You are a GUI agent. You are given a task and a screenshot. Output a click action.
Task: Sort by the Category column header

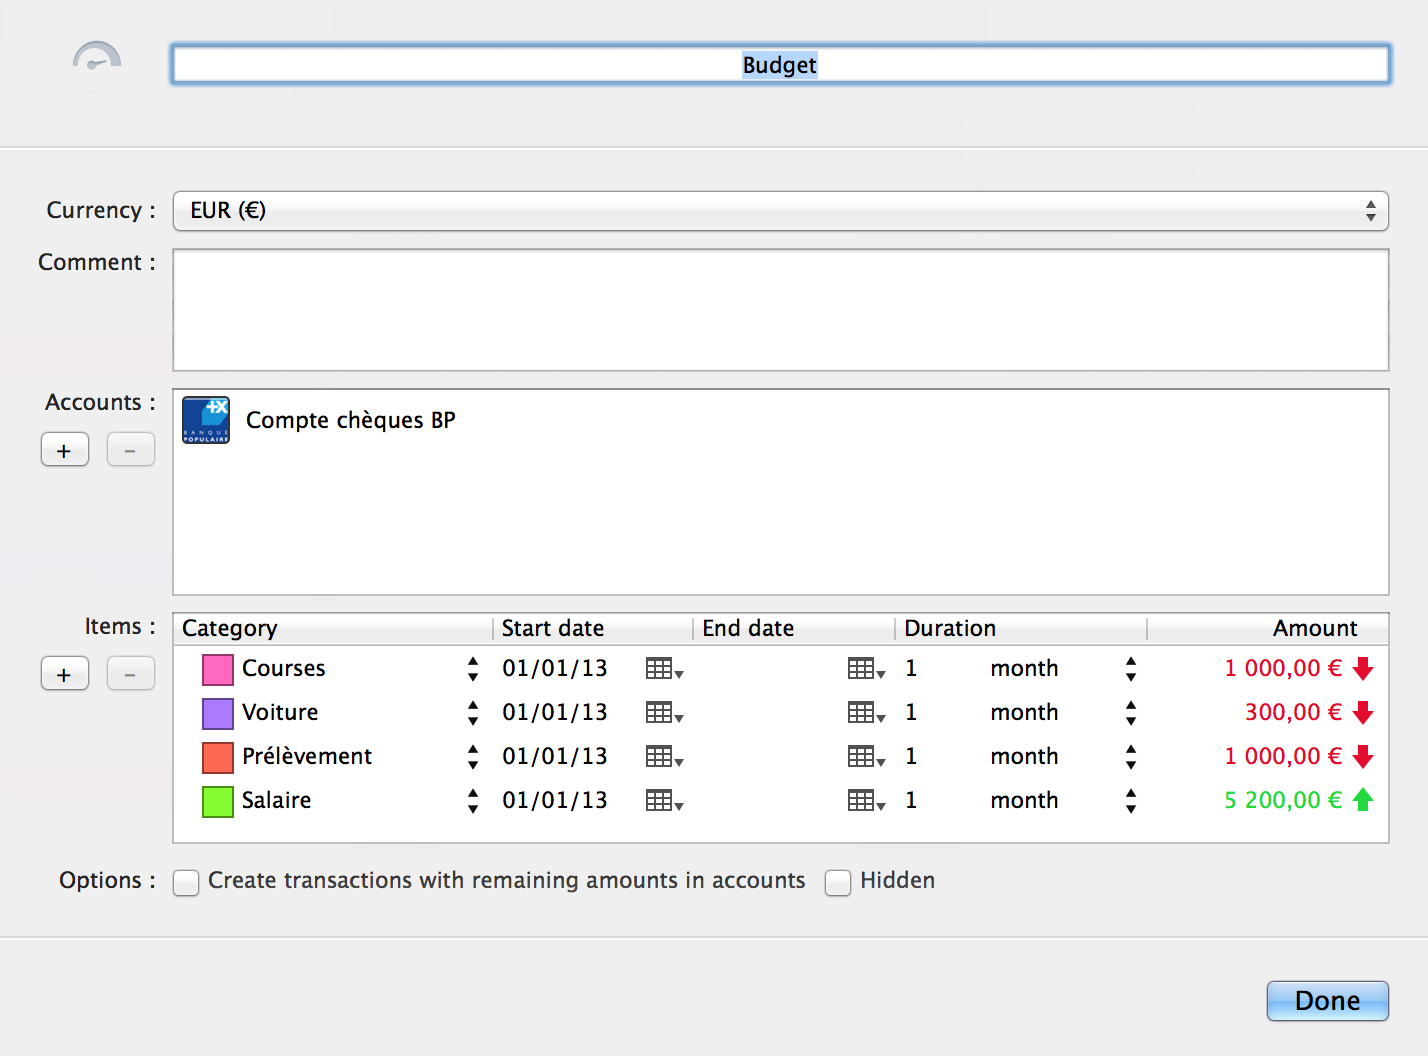pos(333,628)
